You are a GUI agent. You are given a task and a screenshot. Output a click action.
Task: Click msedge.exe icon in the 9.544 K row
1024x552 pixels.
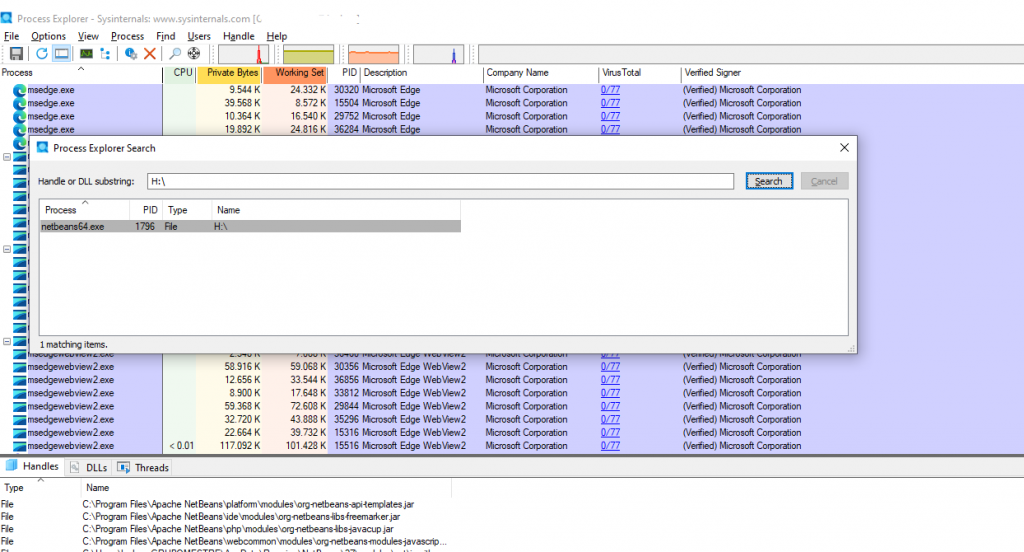[x=20, y=89]
